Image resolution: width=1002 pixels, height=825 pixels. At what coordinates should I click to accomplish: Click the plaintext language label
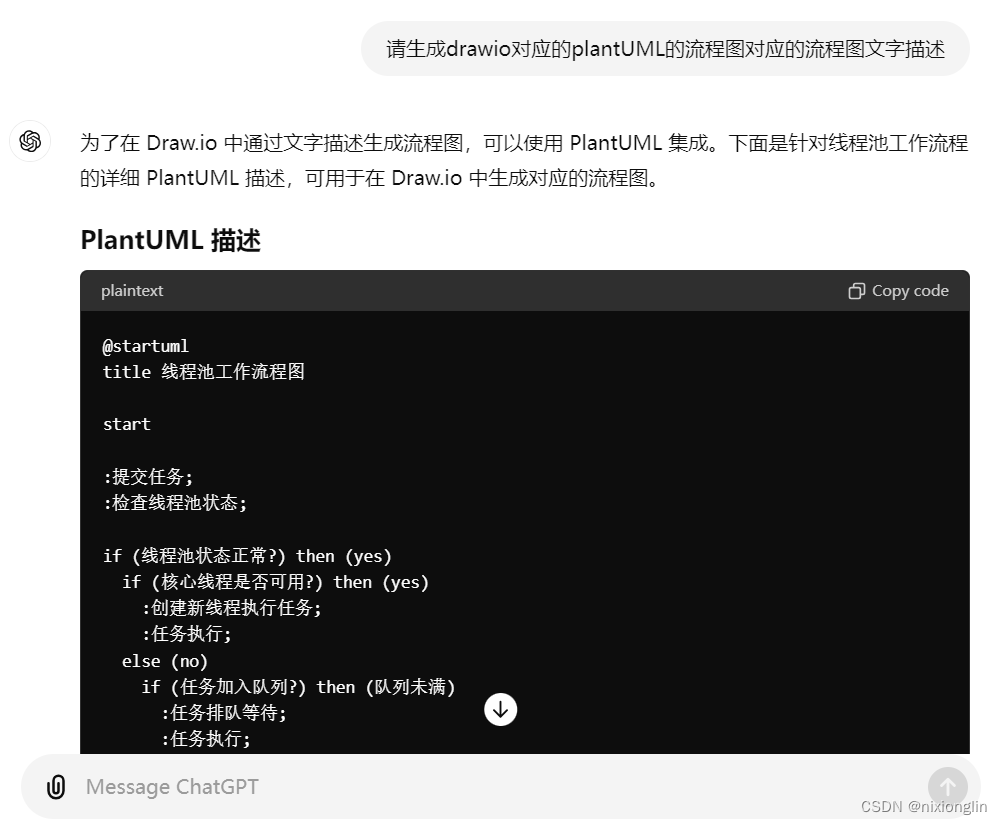click(132, 291)
